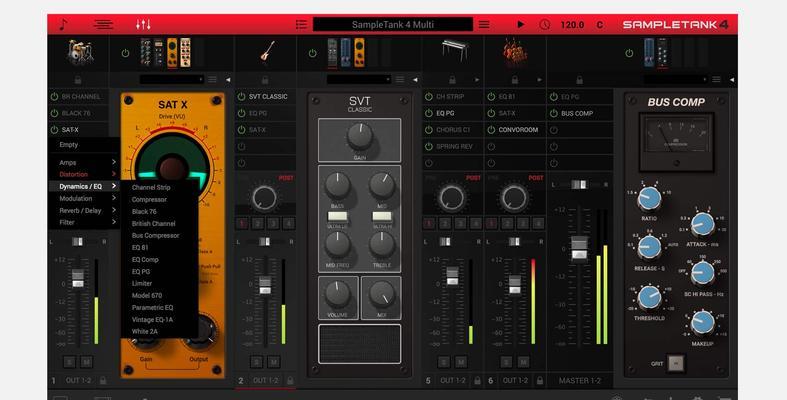The height and width of the screenshot is (400, 787).
Task: Open effect preset list icon above SAT X
Action: (x=212, y=80)
